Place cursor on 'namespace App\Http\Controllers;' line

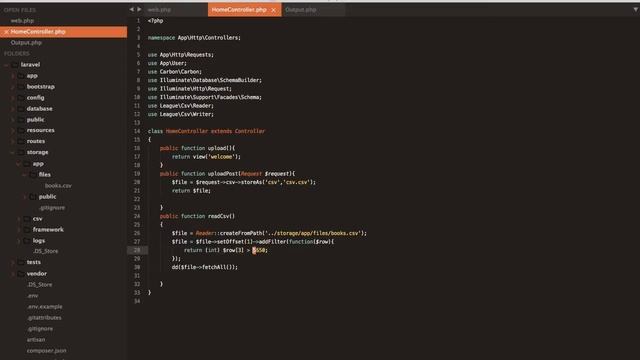(x=194, y=38)
